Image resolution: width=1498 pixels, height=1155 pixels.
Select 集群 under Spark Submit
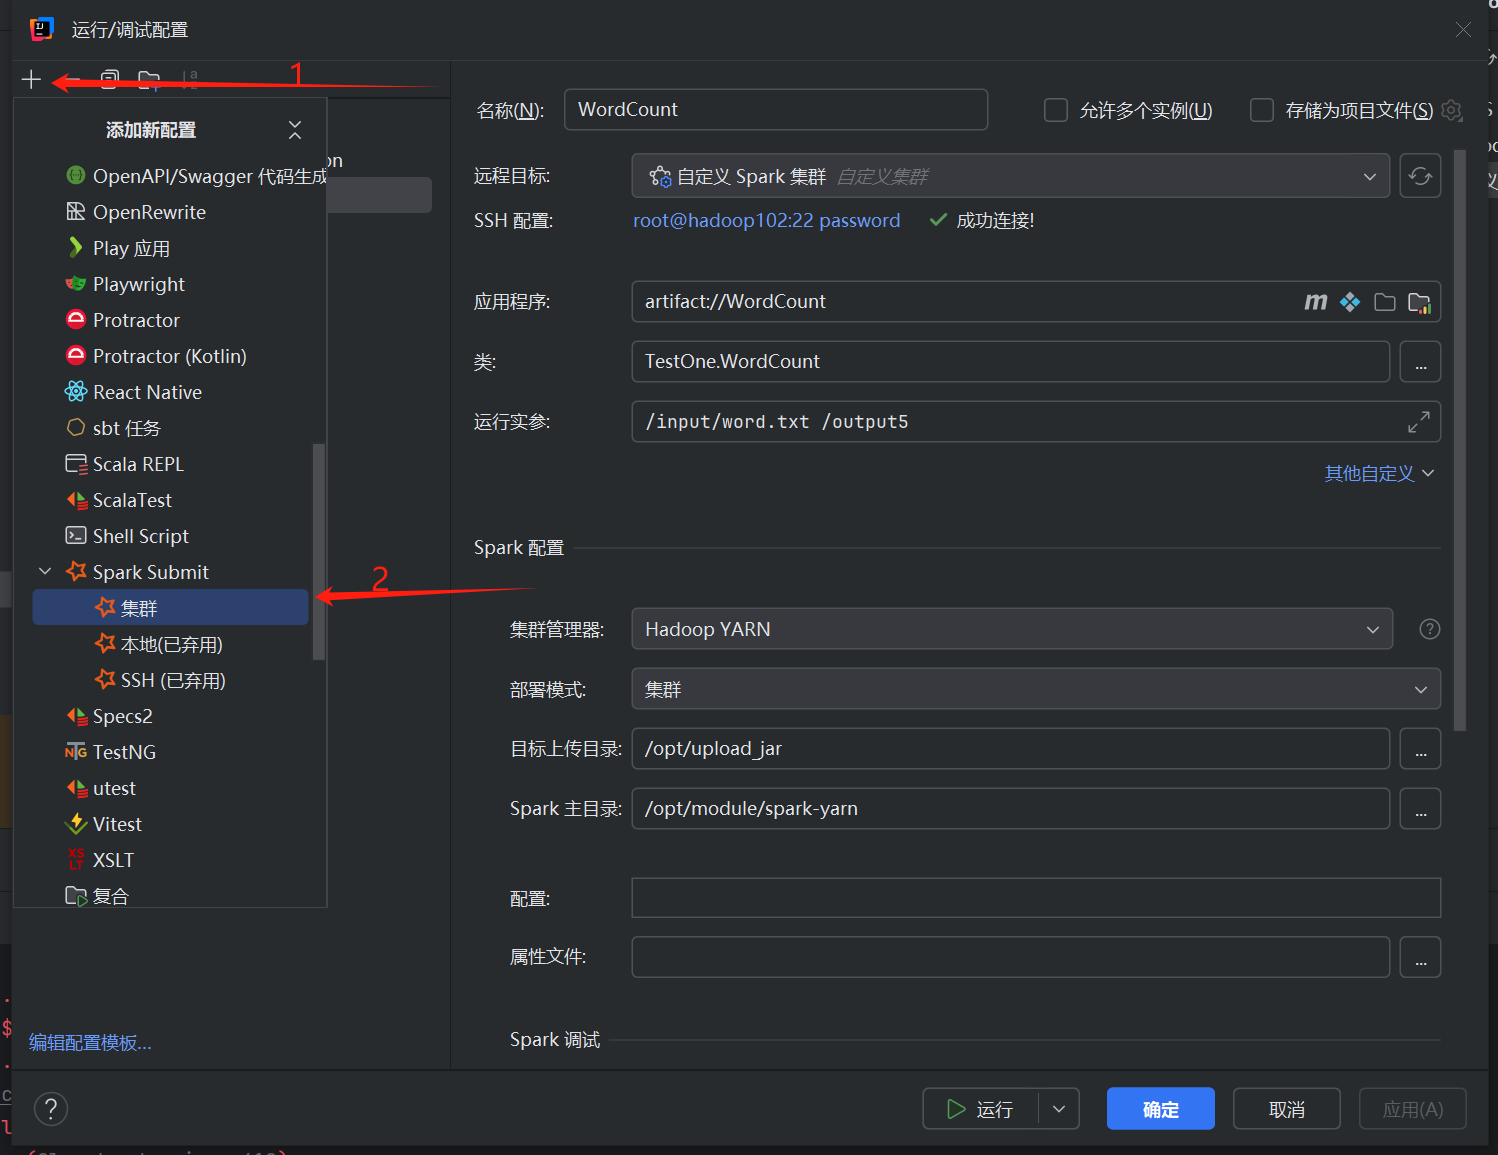coord(140,607)
